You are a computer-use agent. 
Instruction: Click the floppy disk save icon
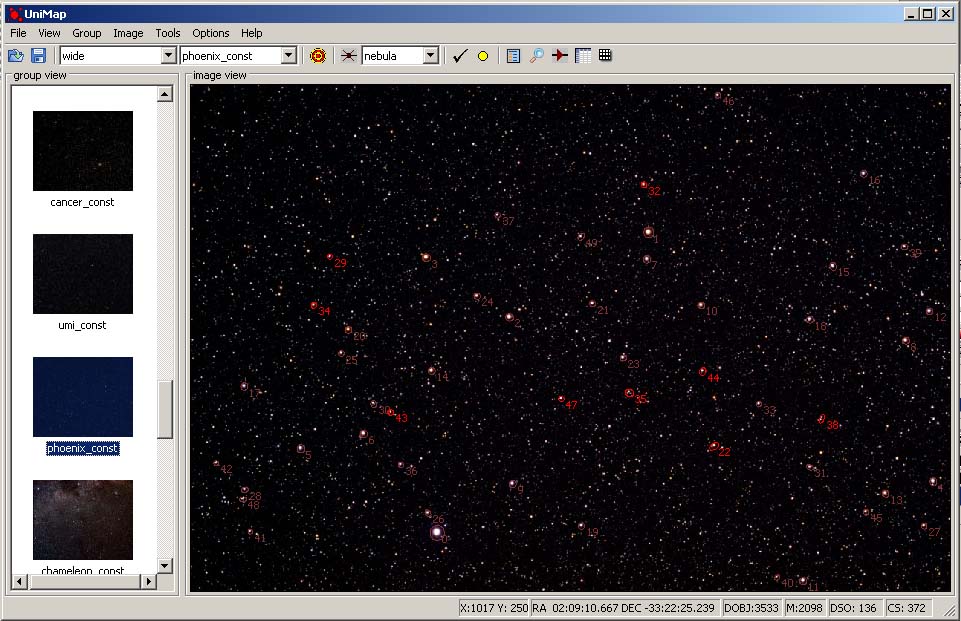39,56
